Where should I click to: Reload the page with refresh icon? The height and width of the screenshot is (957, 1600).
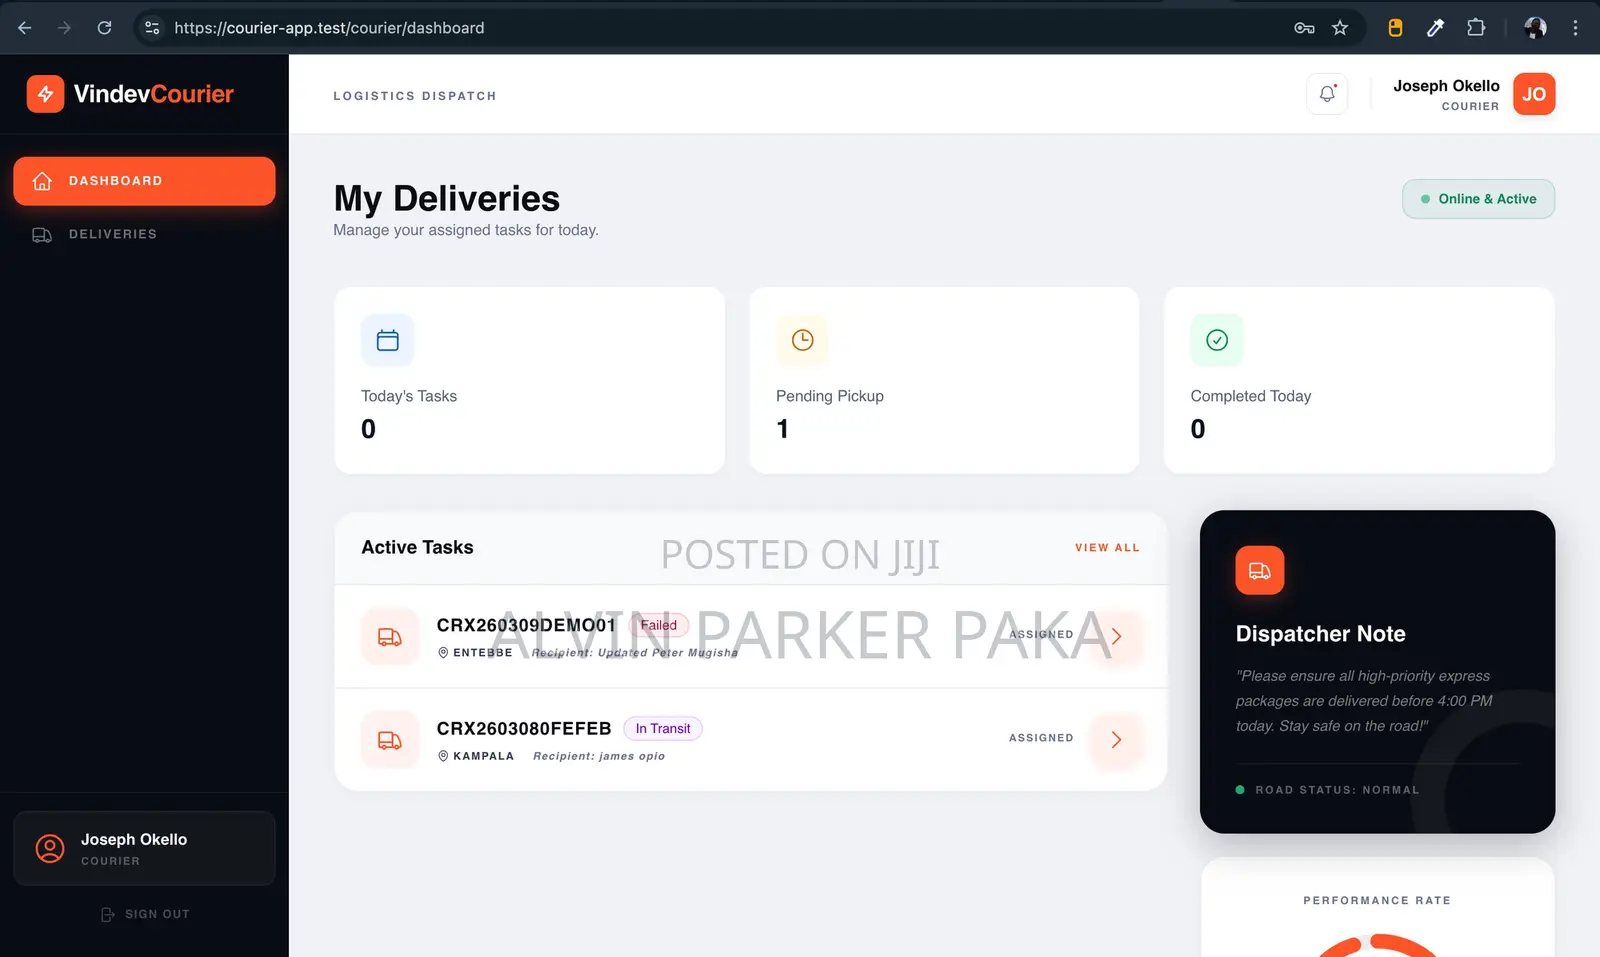104,28
